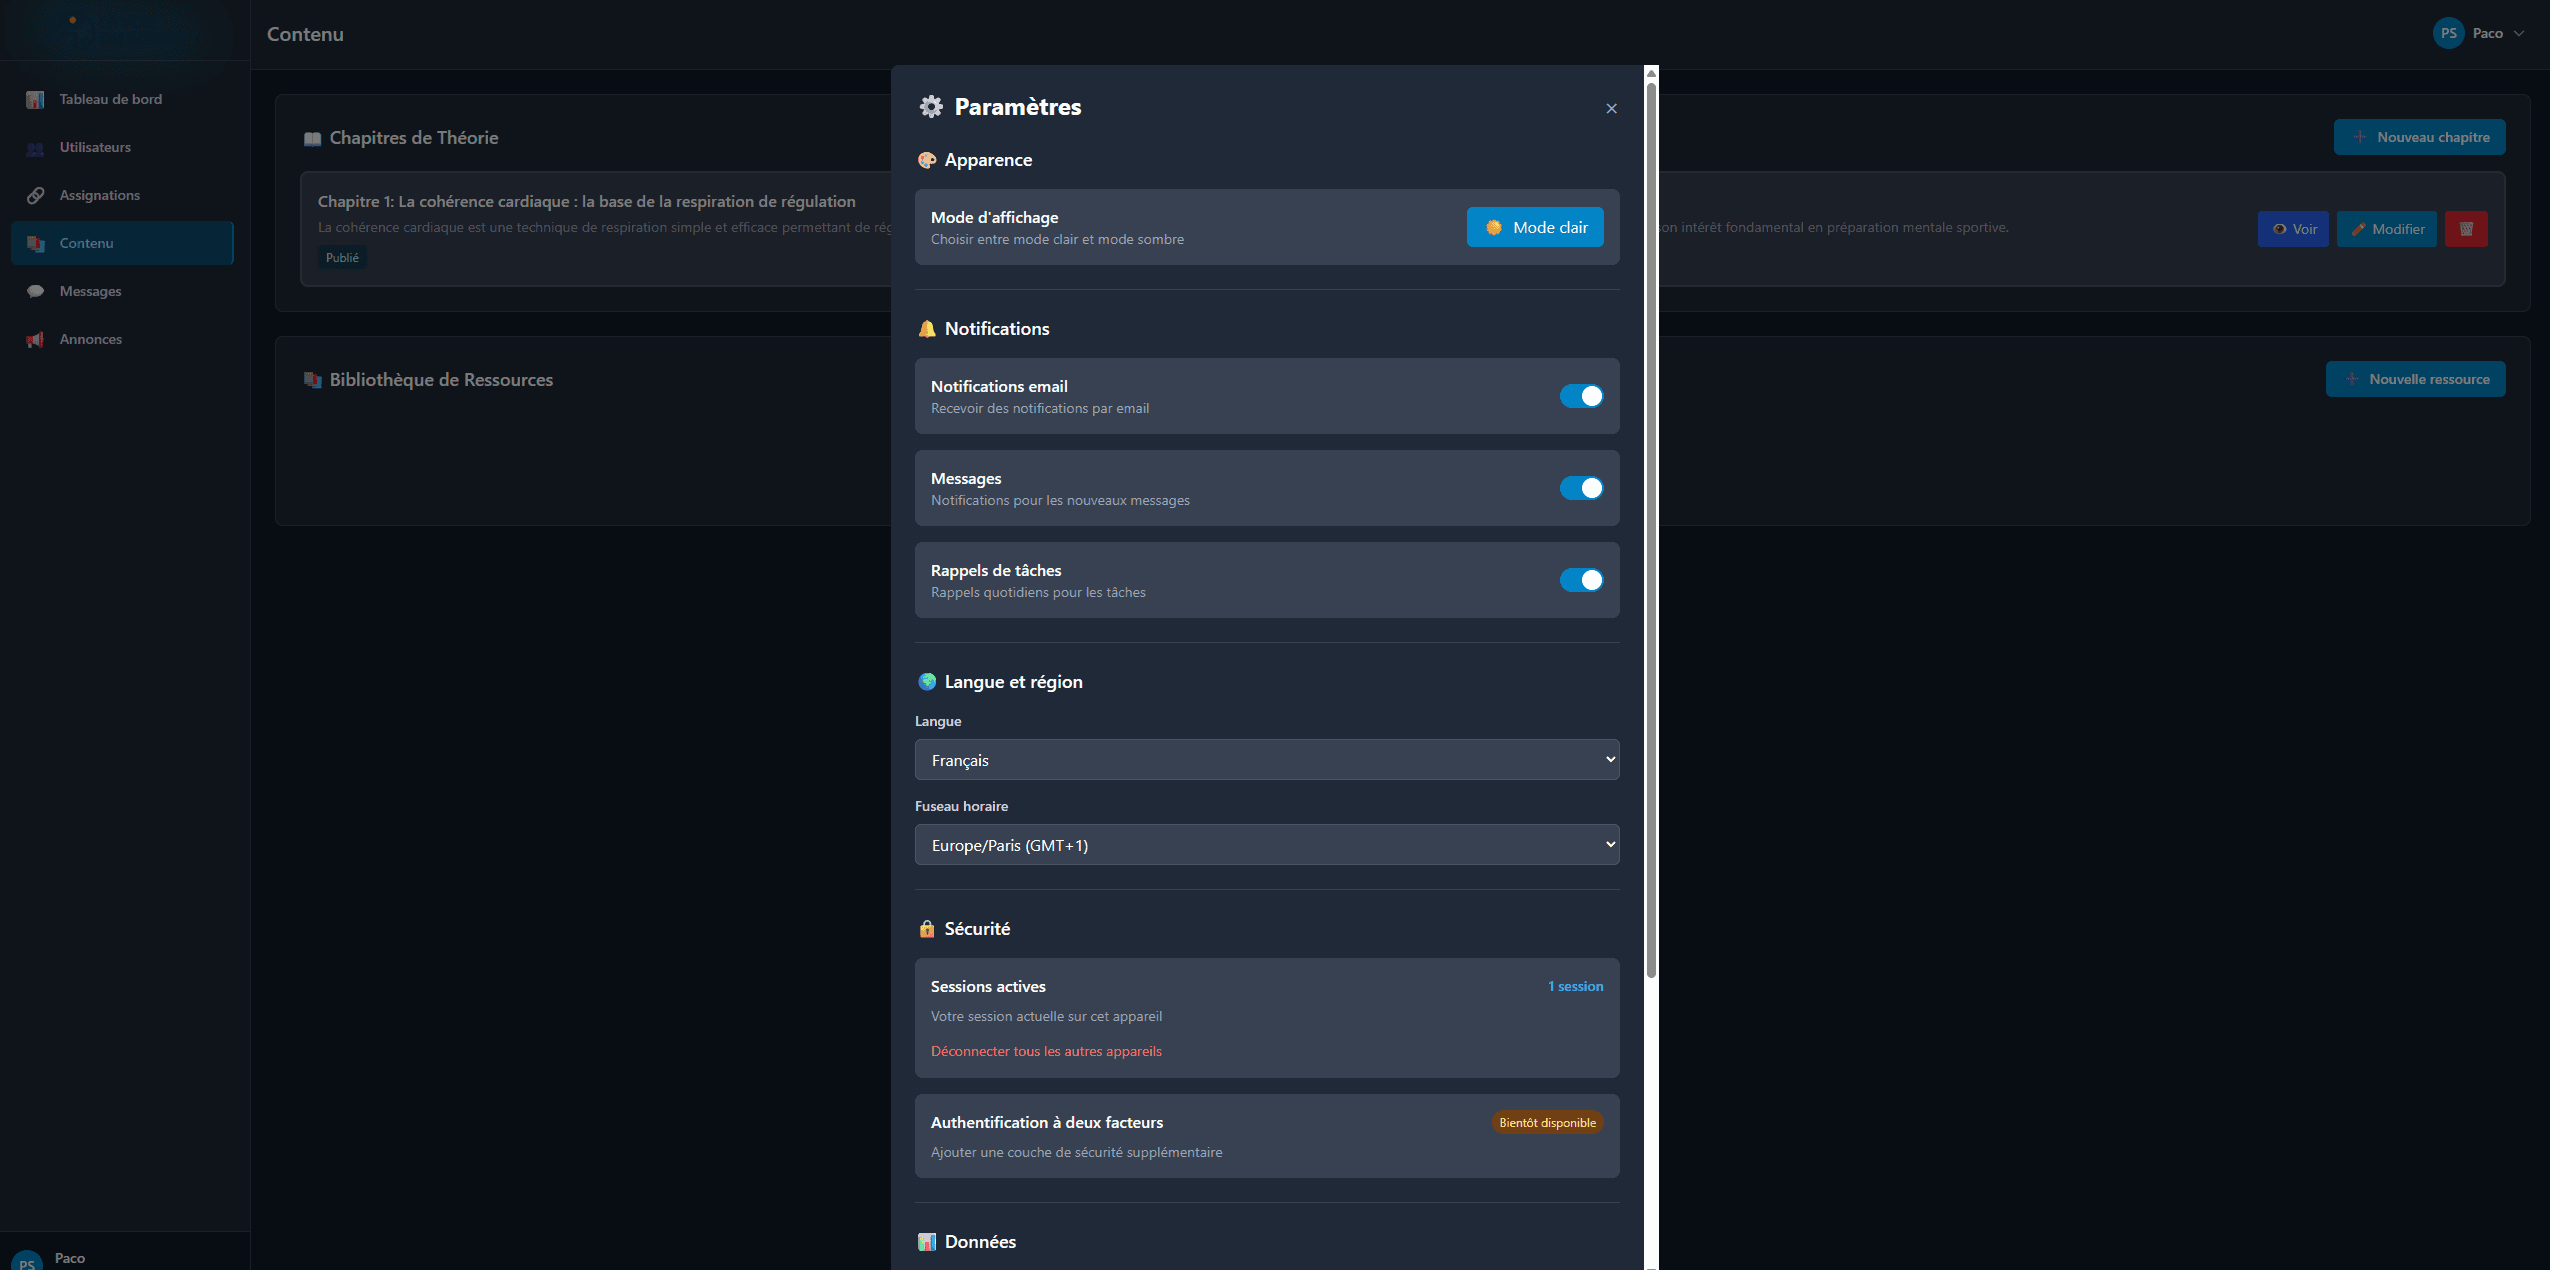
Task: Open the Paco user menu chevron
Action: (x=2519, y=33)
